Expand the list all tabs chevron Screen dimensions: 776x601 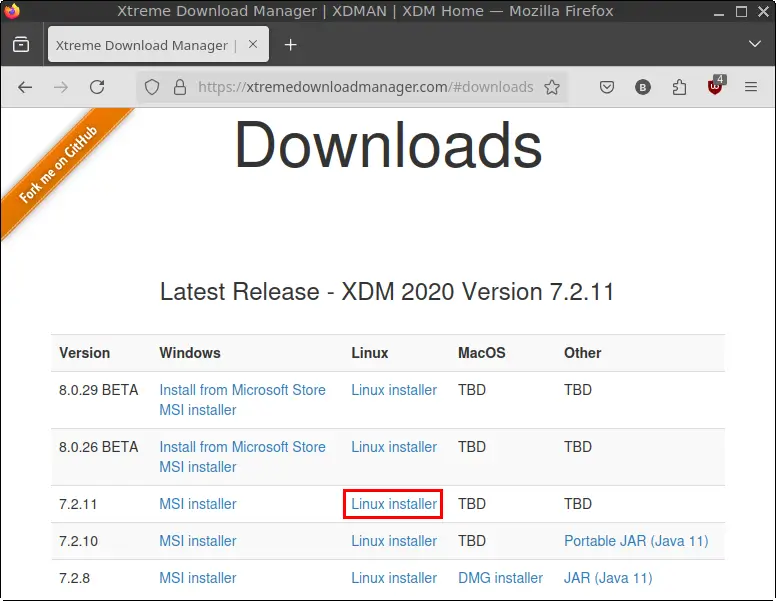tap(754, 44)
